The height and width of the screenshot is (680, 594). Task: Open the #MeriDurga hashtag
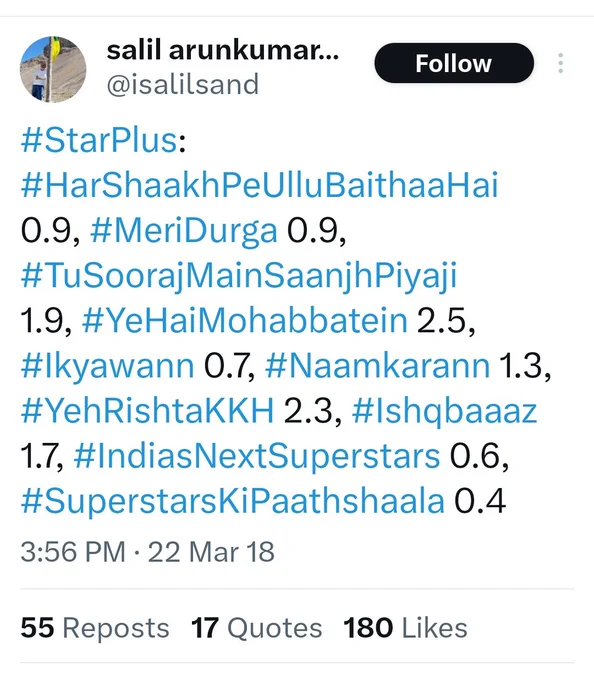[184, 231]
